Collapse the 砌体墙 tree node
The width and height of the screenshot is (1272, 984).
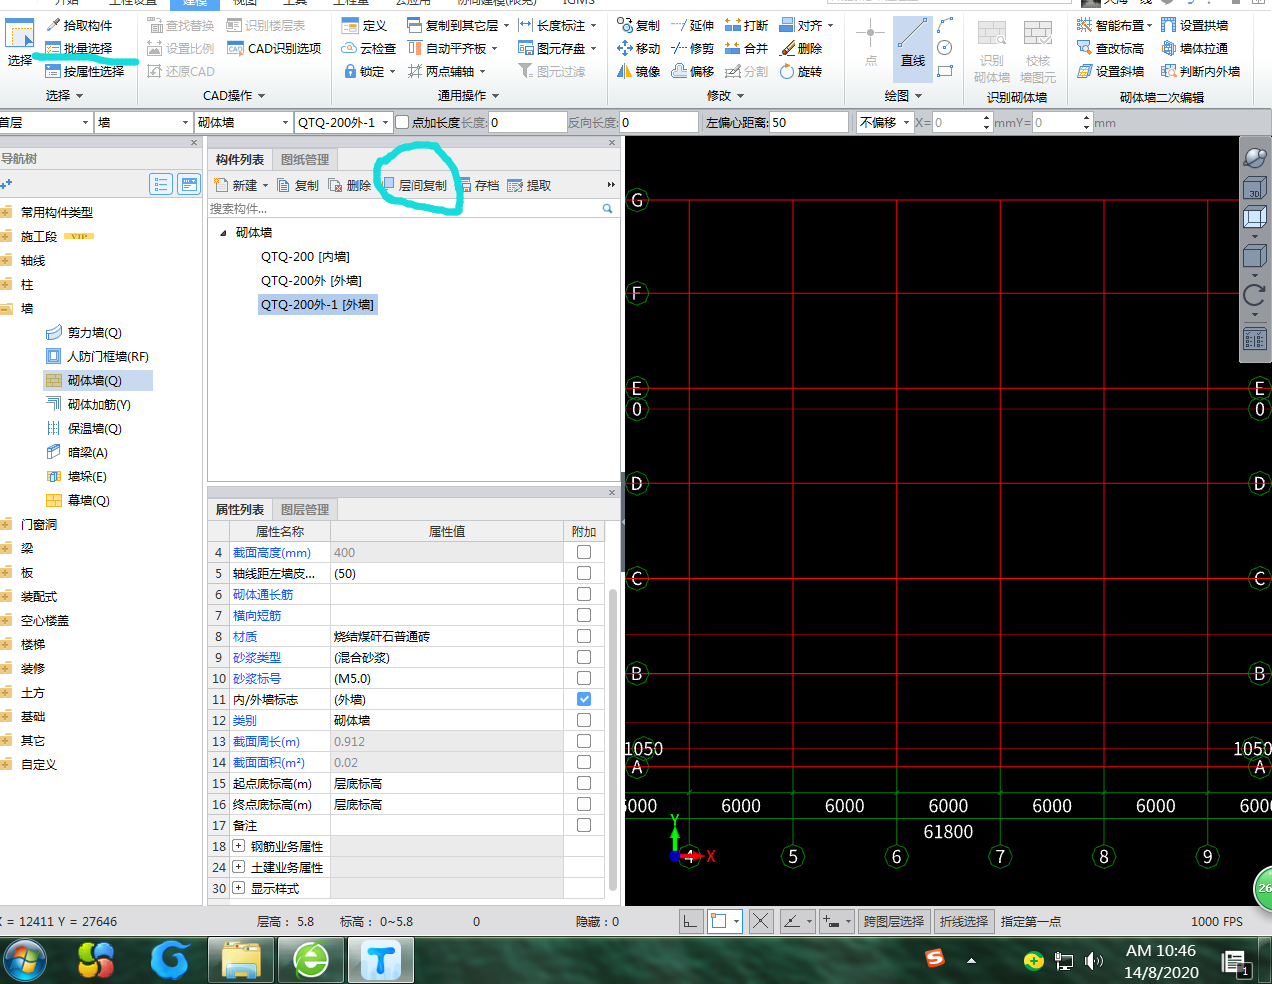pos(223,232)
